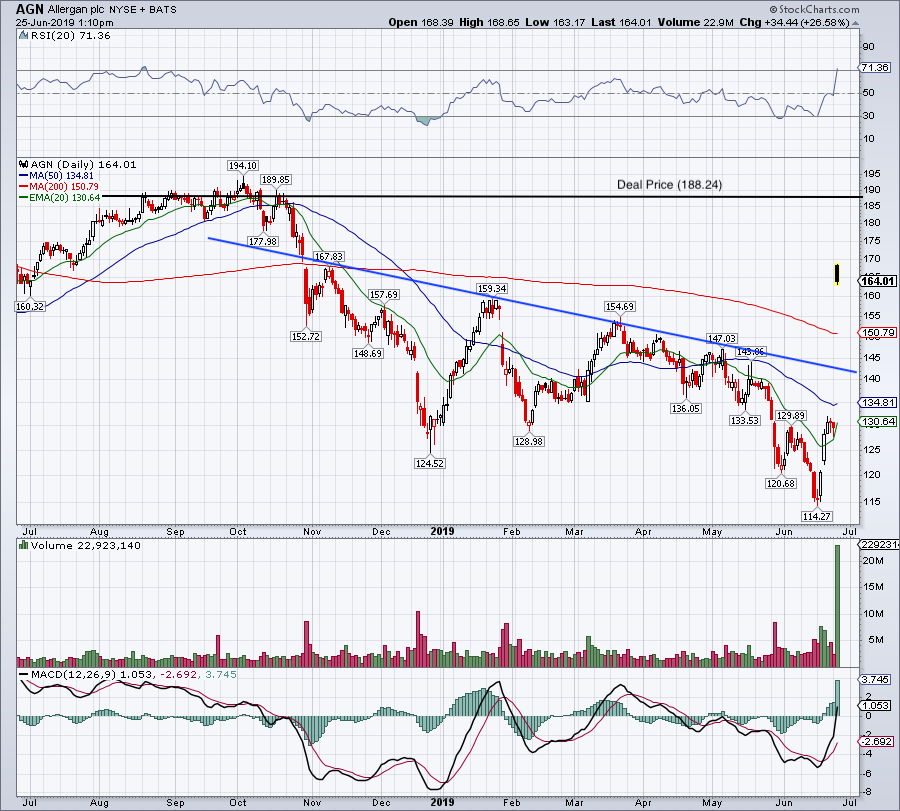Click the 177.98 low price label
Image resolution: width=900 pixels, height=811 pixels.
(263, 241)
